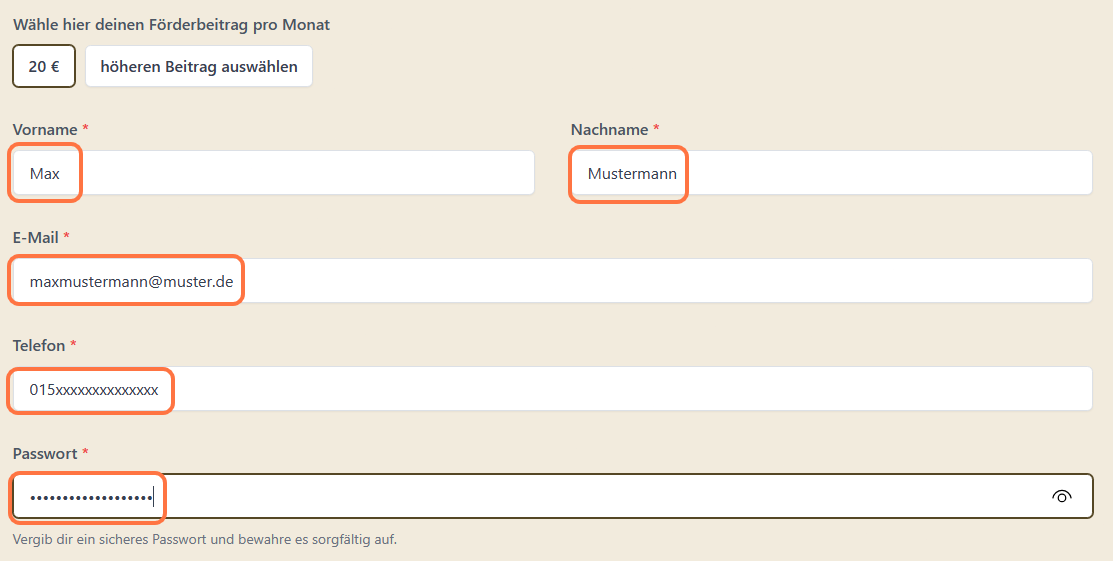Click the 'E-Mail' field label
This screenshot has width=1113, height=561.
[35, 237]
